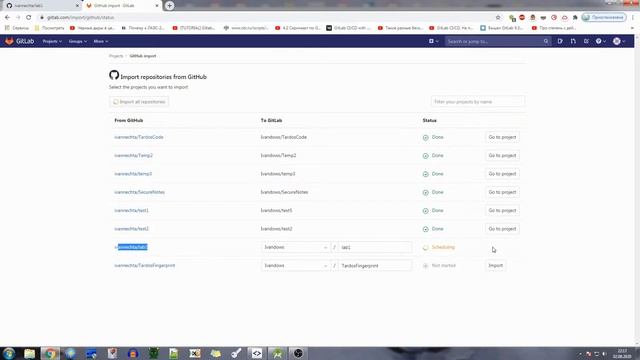640x360 pixels.
Task: Click the magnifier icon in the search box
Action: point(546,41)
